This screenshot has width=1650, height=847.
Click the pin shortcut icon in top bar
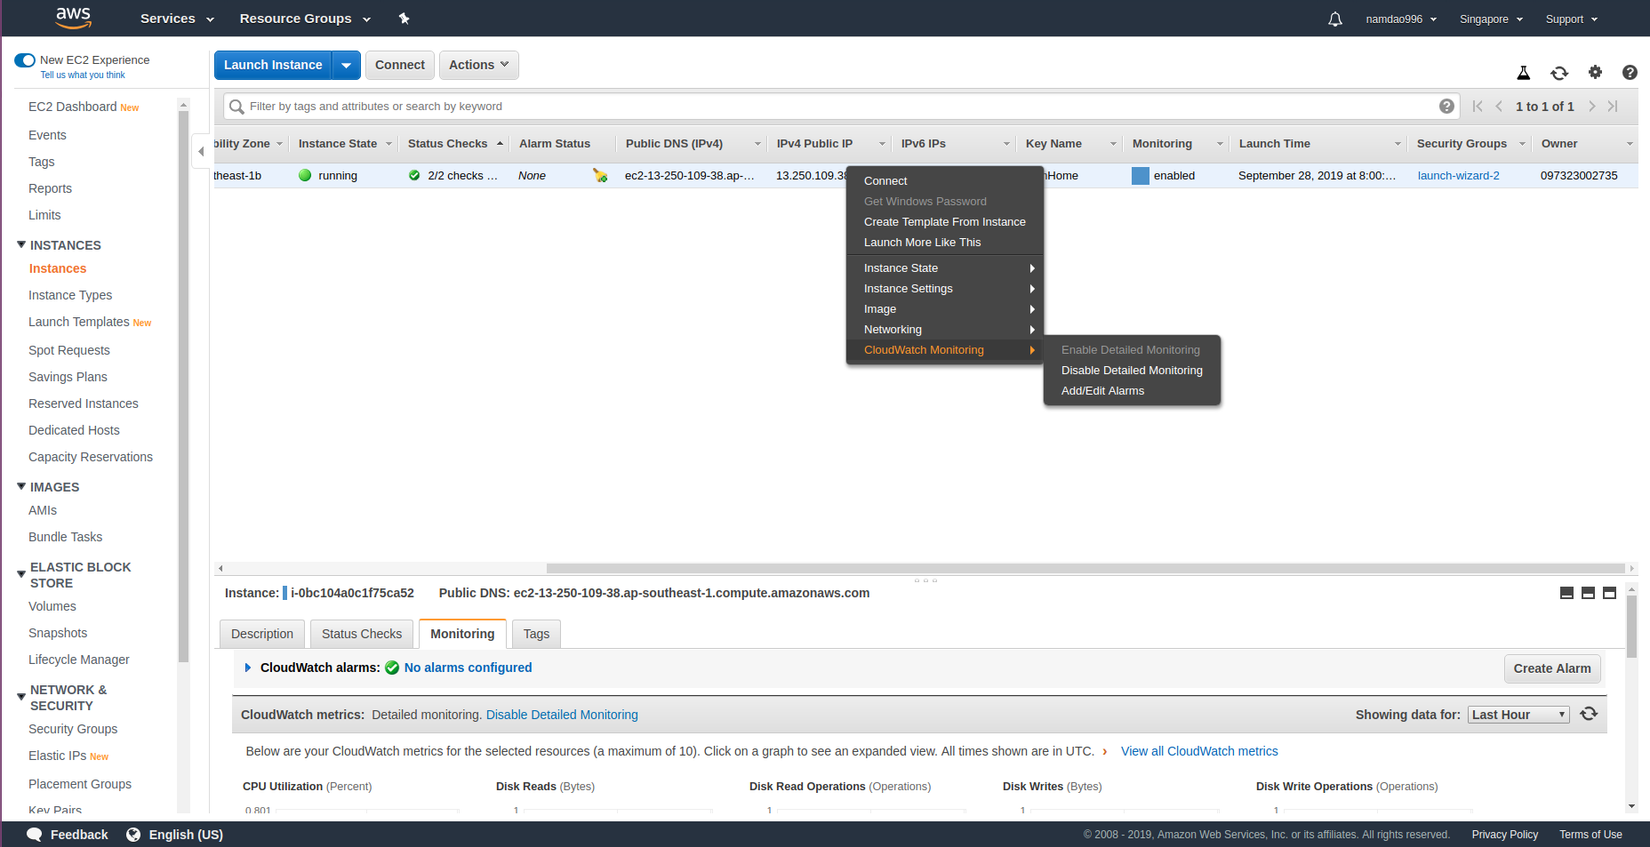(x=404, y=19)
